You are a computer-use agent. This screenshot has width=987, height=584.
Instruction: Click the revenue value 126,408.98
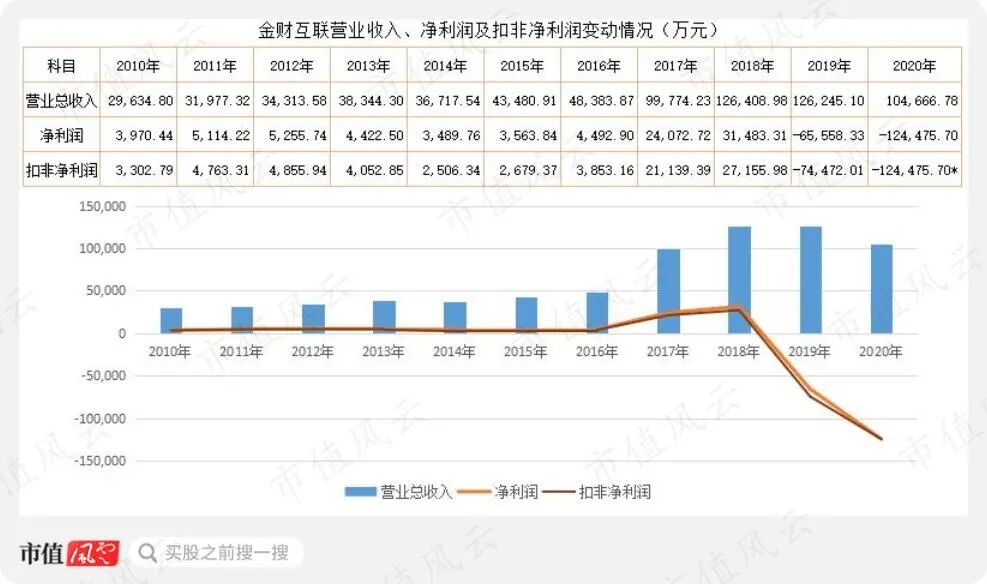[x=752, y=101]
